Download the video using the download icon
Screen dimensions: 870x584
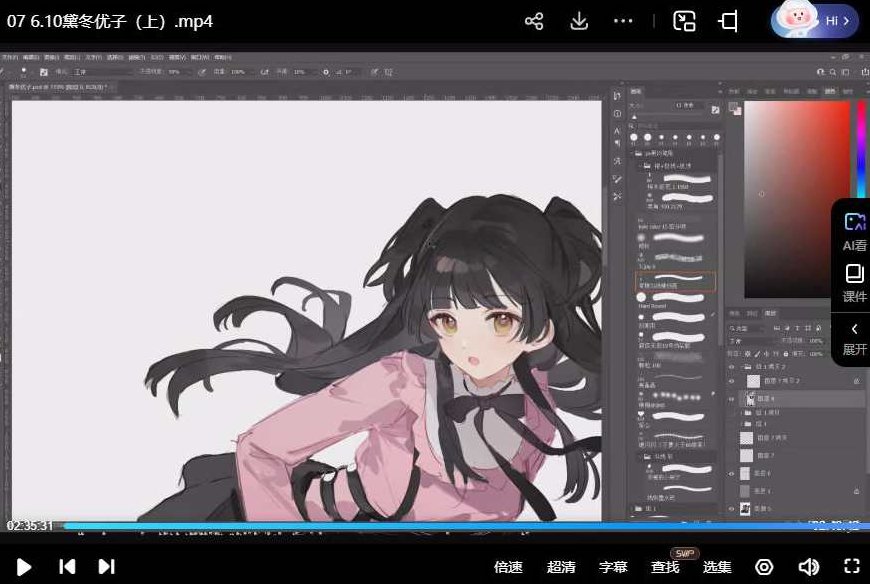tap(578, 21)
